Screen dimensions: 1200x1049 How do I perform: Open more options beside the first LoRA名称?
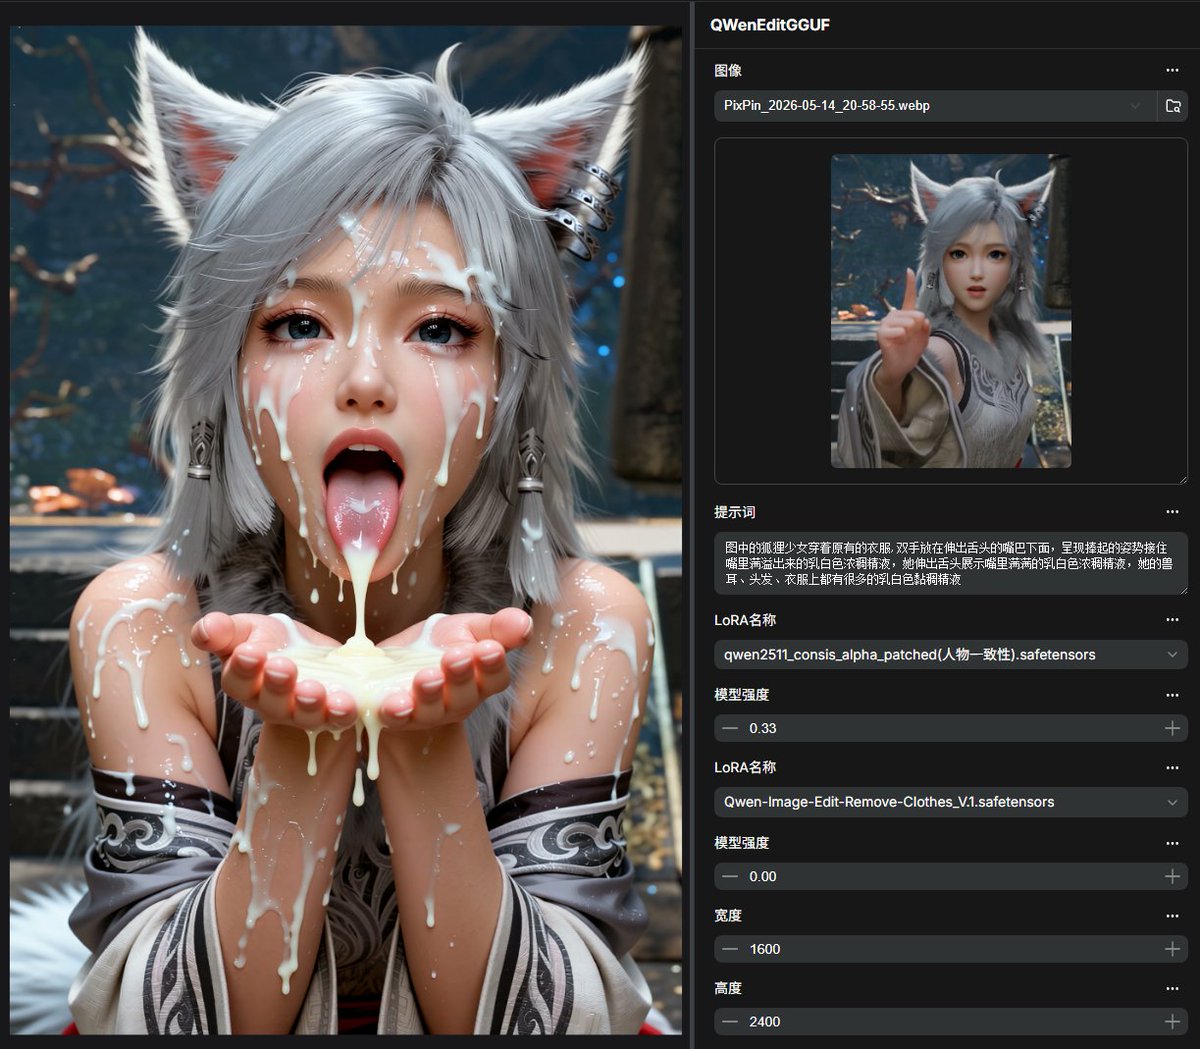coord(1172,620)
